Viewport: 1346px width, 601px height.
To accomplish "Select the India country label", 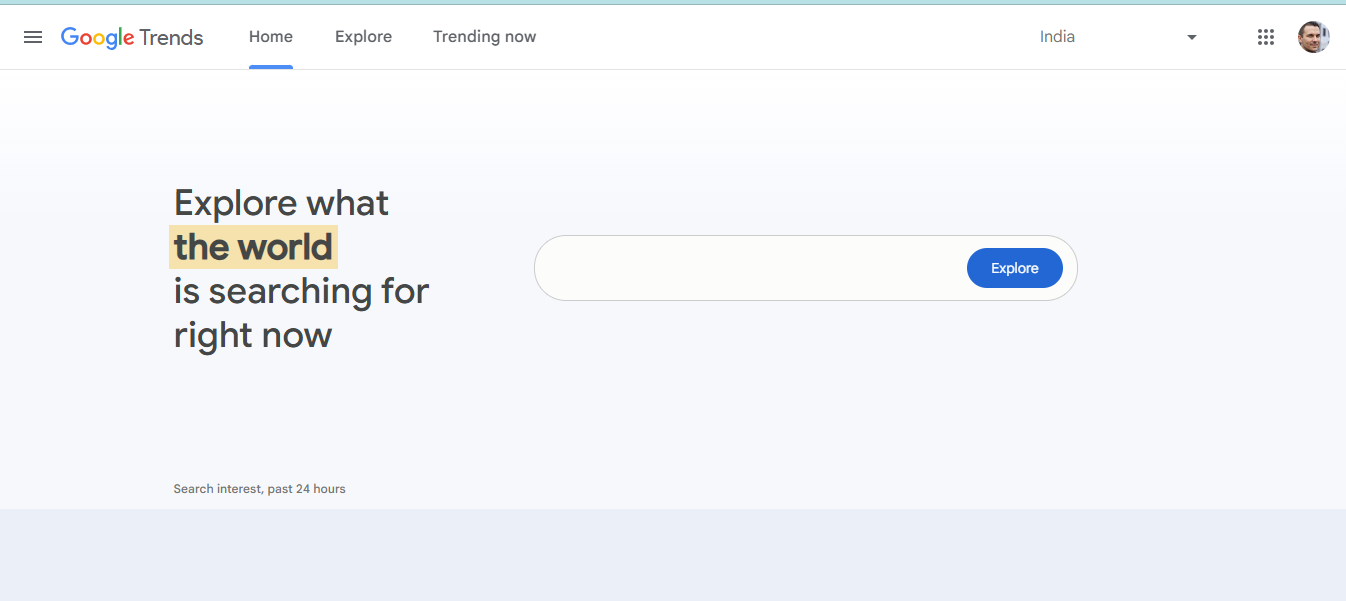I will coord(1057,37).
